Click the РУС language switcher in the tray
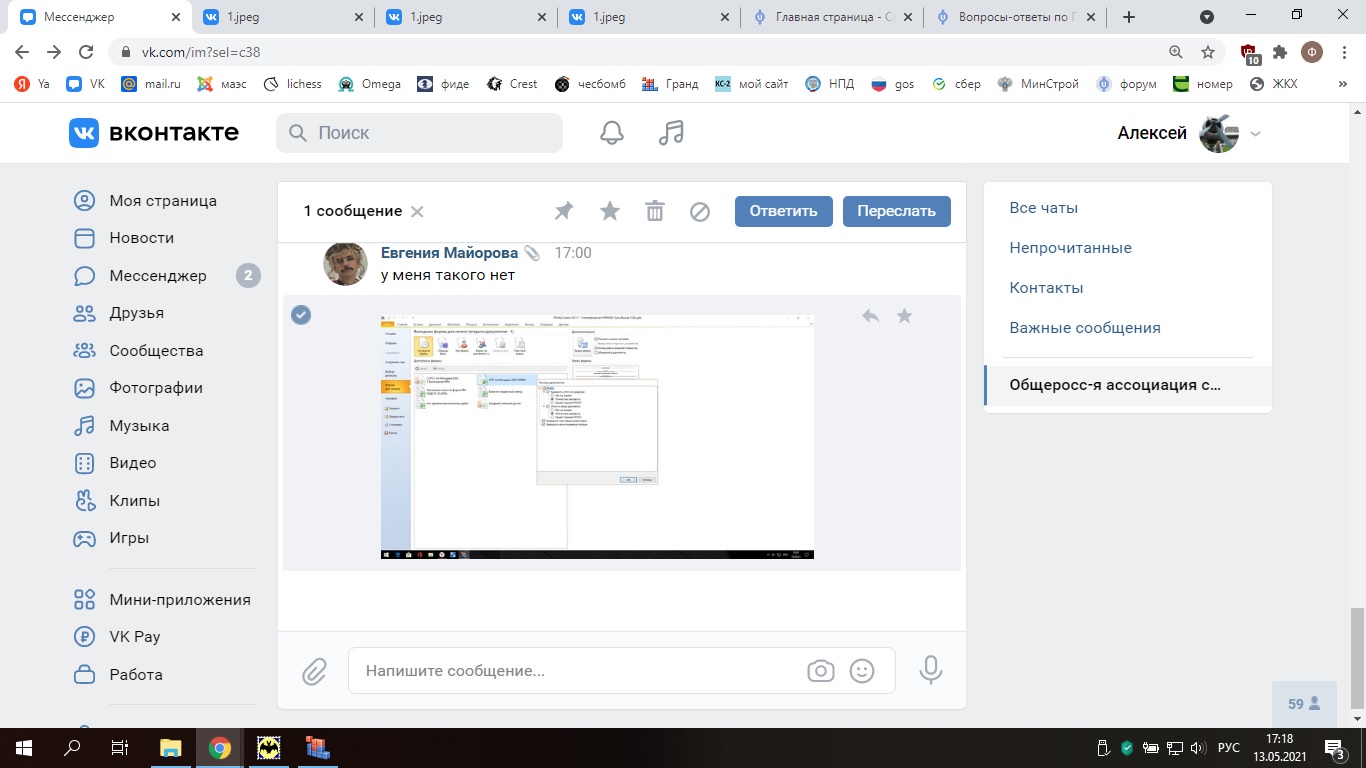Screen dimensions: 1366x768 1228,747
